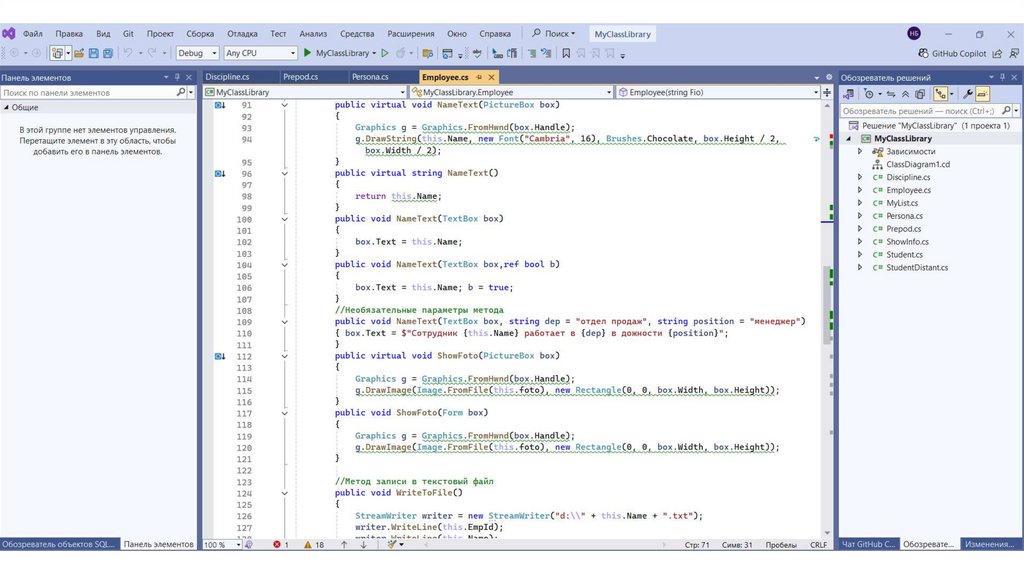Toggle auto-hide pin on Solution Explorer panel
The width and height of the screenshot is (1024, 574).
click(x=1004, y=77)
